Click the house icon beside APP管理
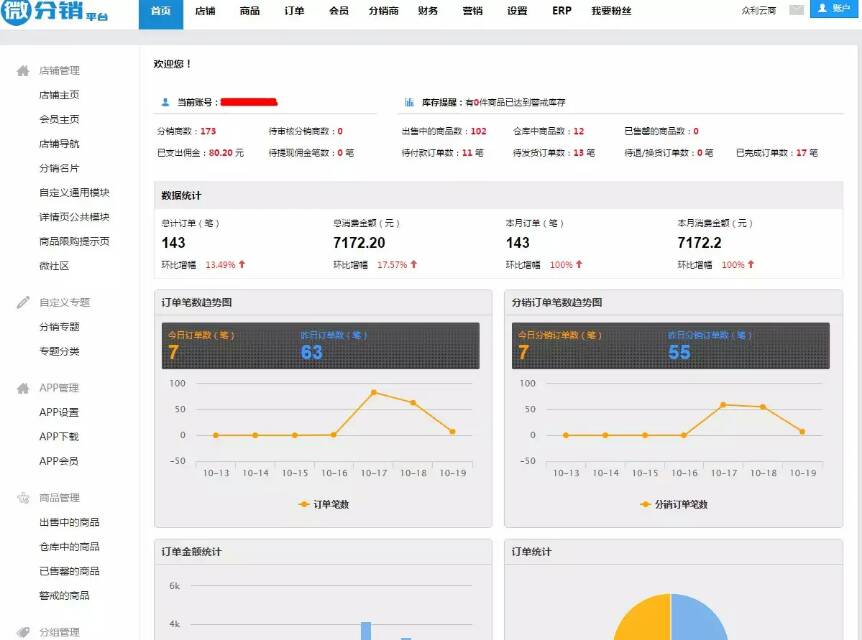The height and width of the screenshot is (640, 862). 23,388
